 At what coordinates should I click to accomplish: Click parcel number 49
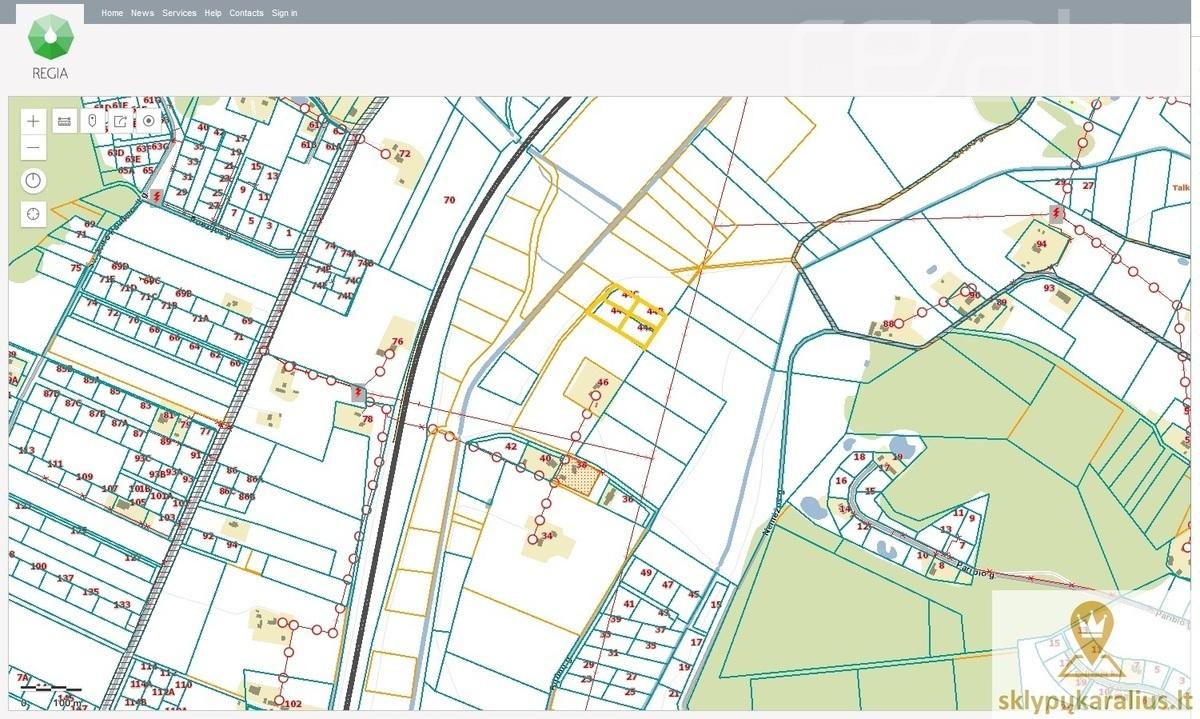(646, 573)
